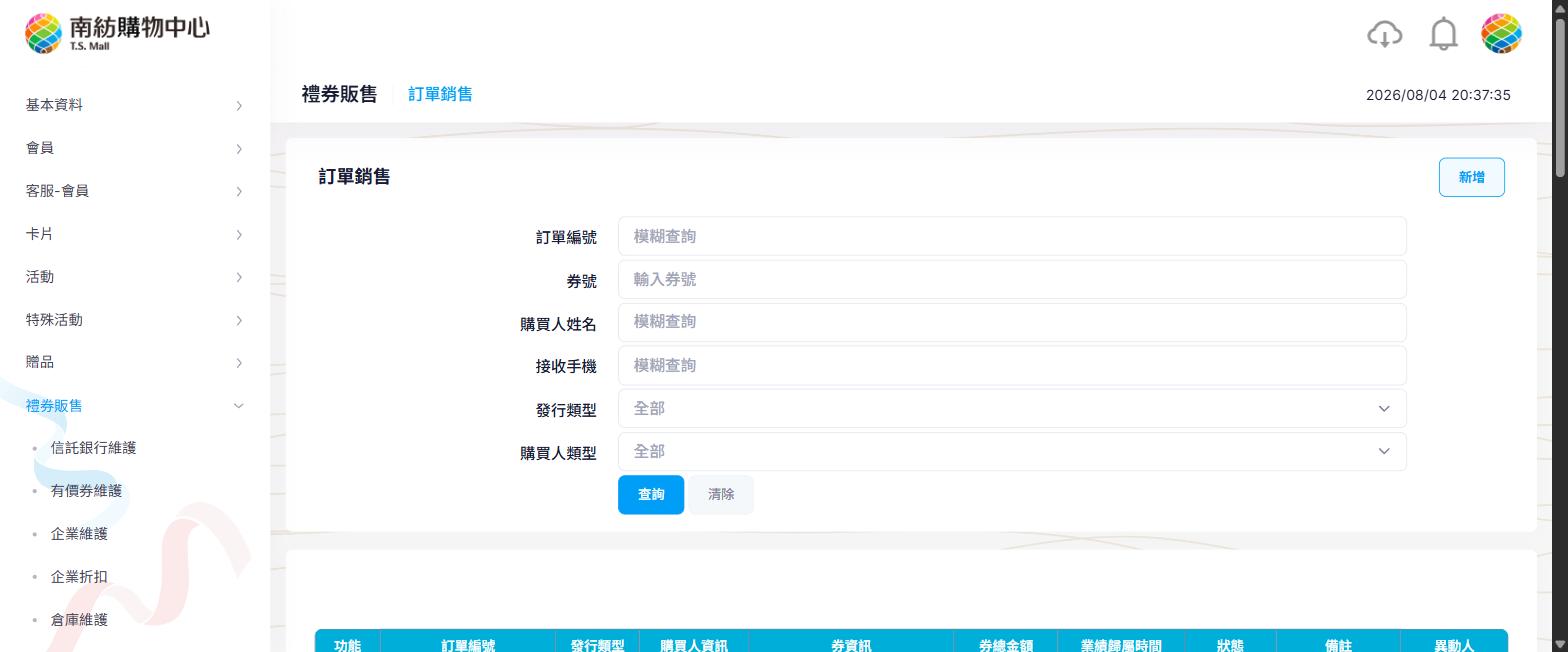
Task: Click the 查詢 search button
Action: tap(651, 494)
